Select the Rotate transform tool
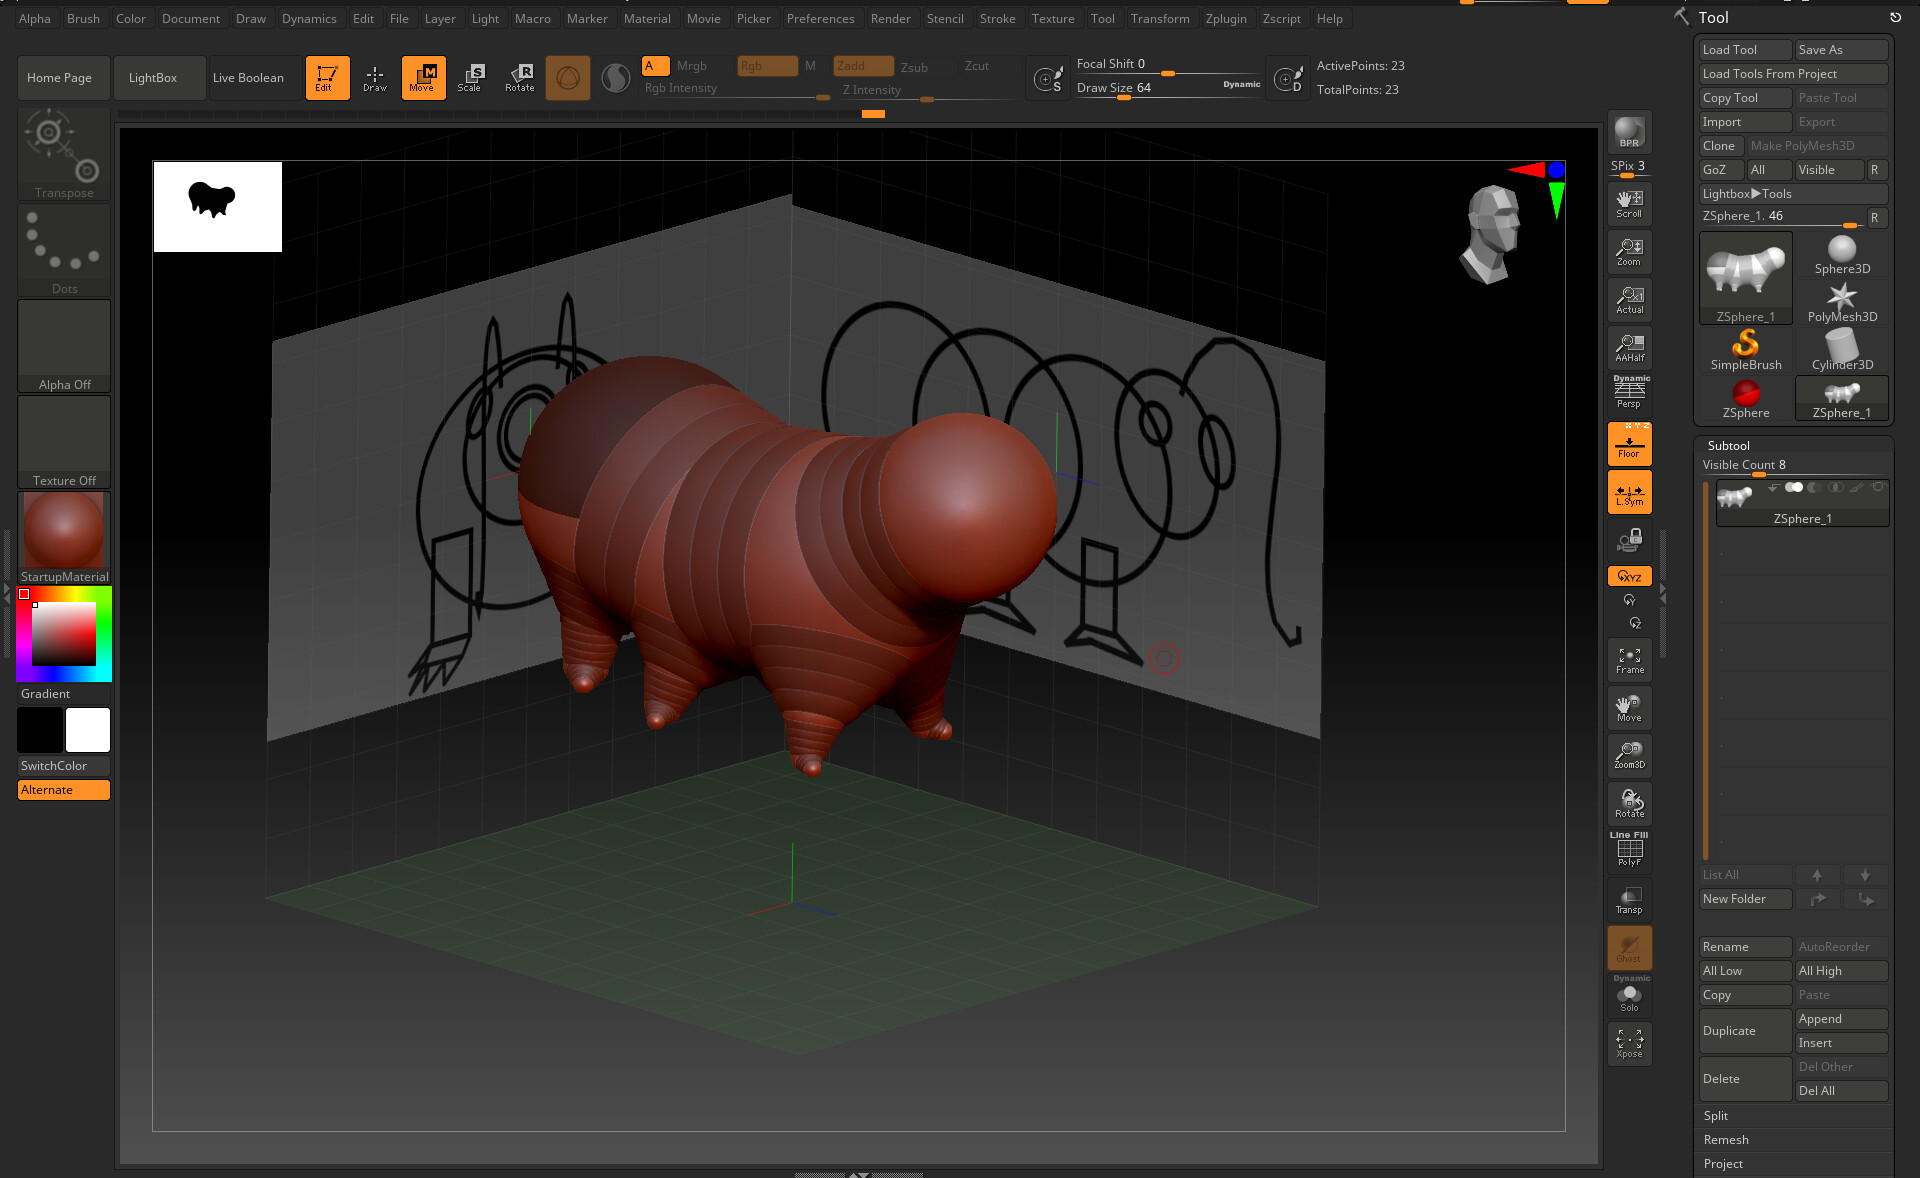 coord(520,77)
